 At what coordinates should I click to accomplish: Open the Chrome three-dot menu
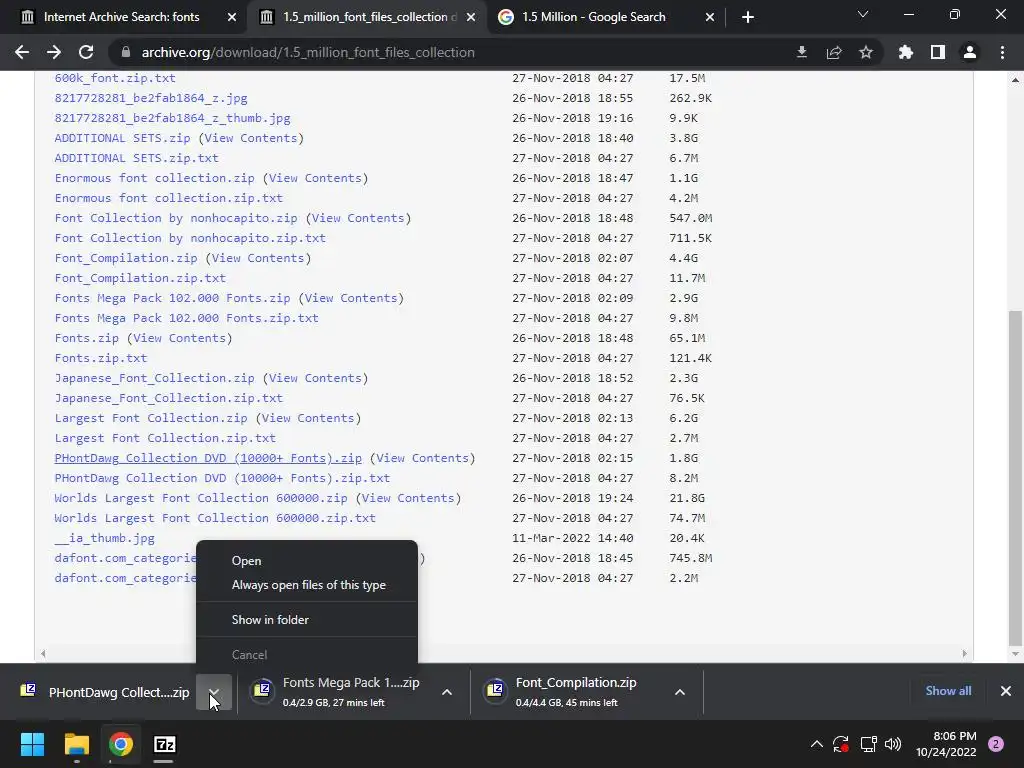click(x=1002, y=52)
